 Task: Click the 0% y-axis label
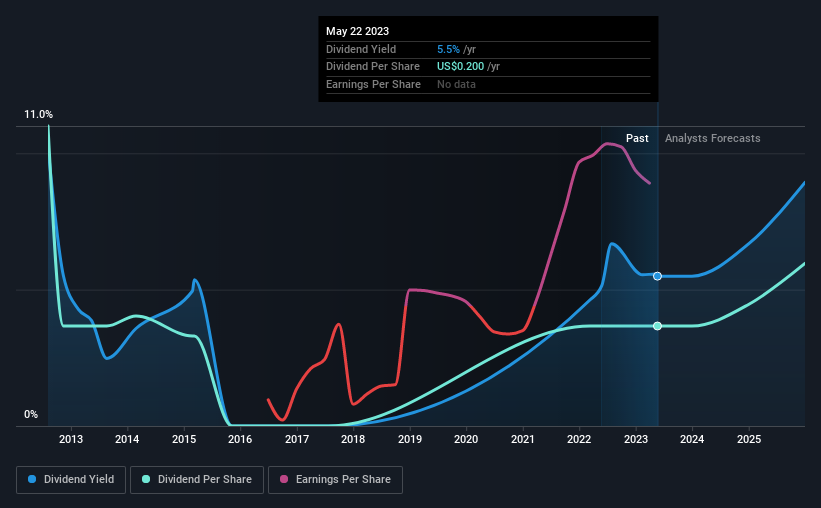pyautogui.click(x=31, y=414)
